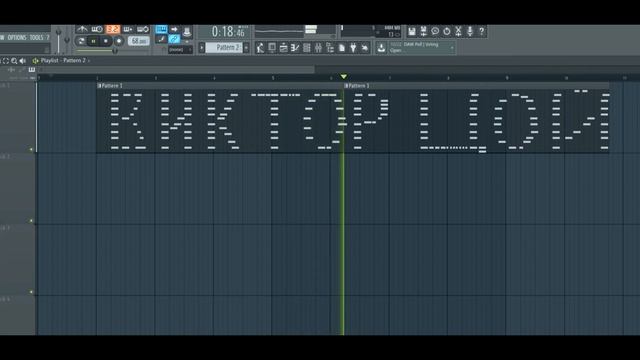Viewport: 640px width, 360px height.
Task: Toggle typing keyboard to piano
Action: 161,29
